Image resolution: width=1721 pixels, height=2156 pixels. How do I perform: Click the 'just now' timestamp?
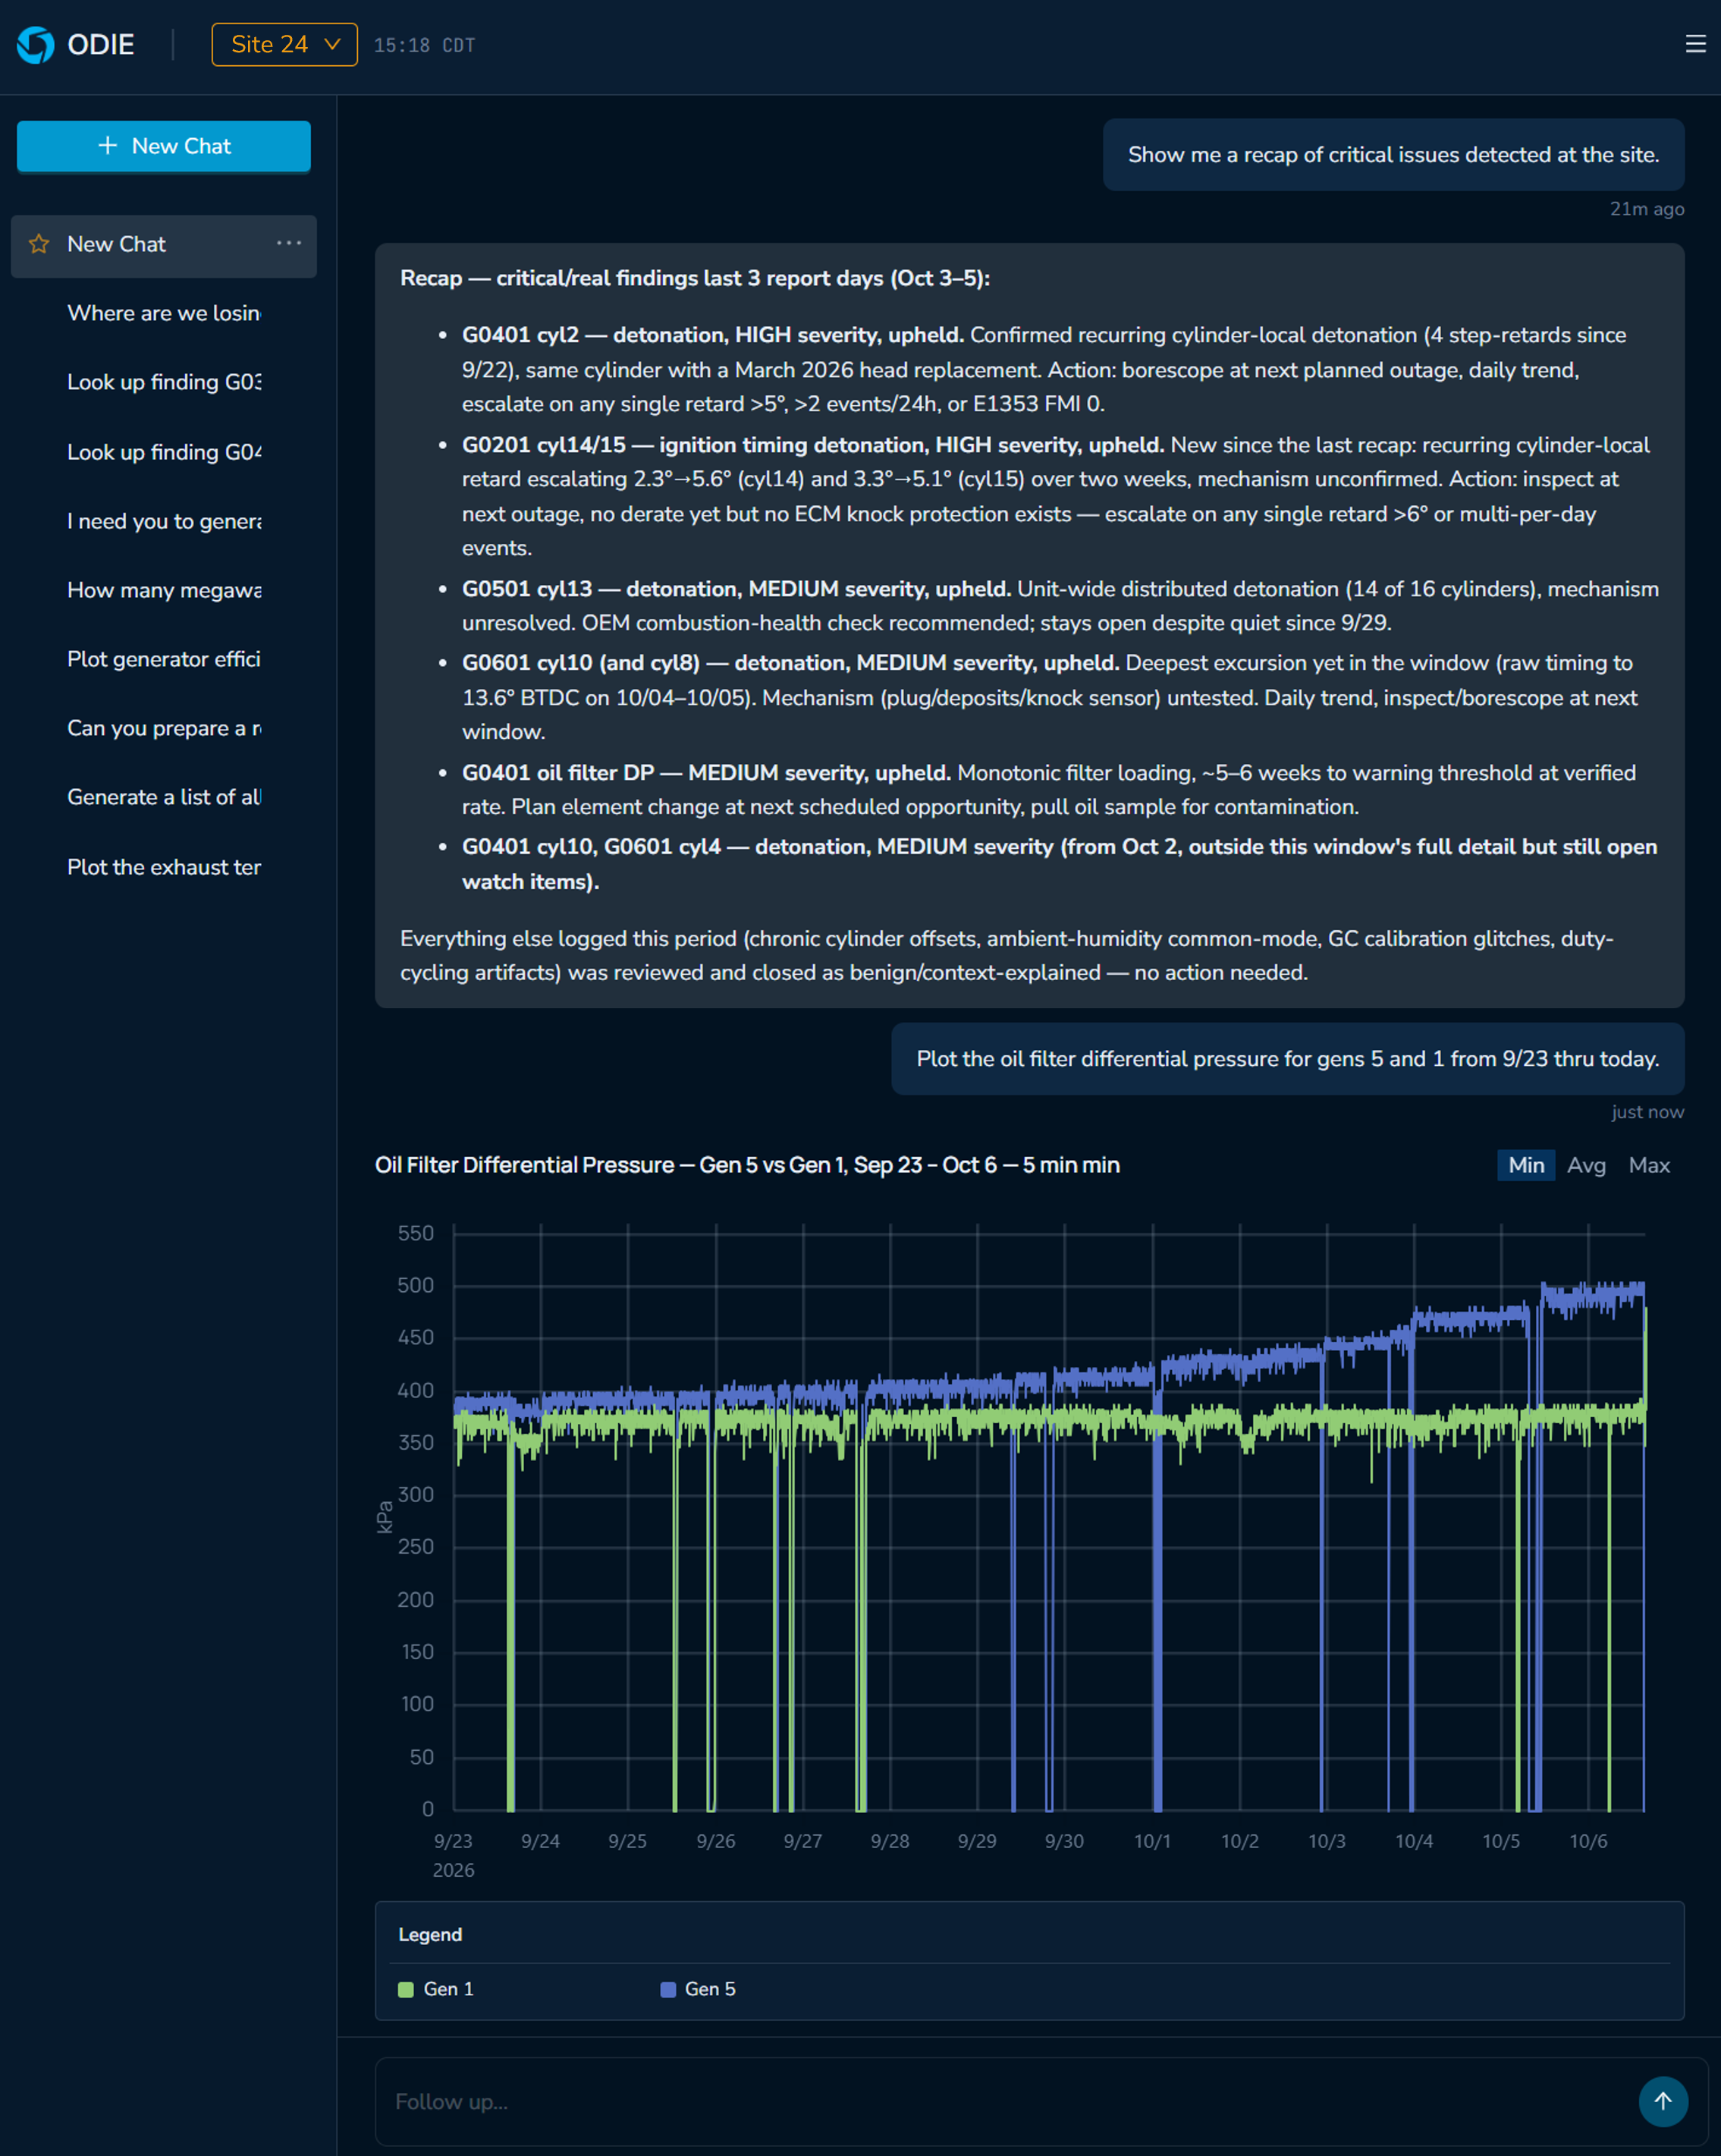1647,1112
